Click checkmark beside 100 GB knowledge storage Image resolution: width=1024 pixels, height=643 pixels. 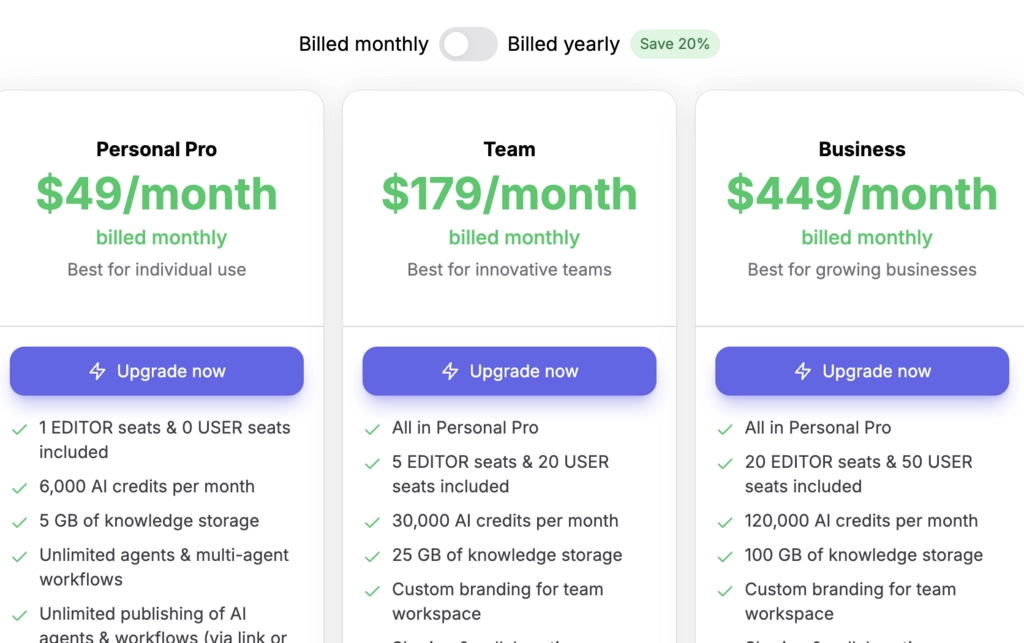(725, 556)
